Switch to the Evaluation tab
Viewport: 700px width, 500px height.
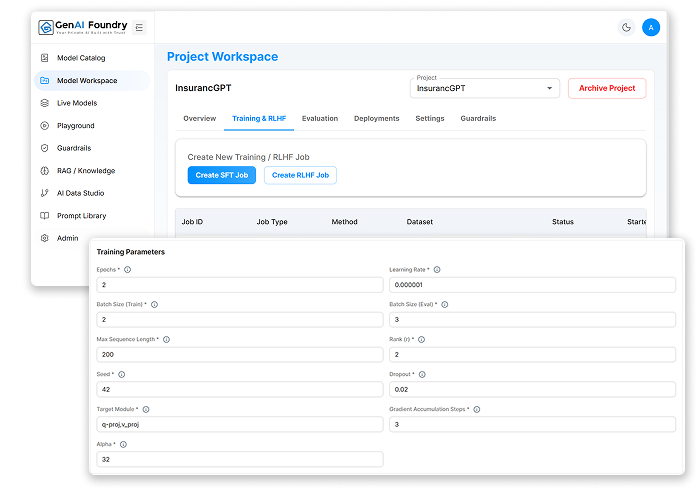coord(320,119)
